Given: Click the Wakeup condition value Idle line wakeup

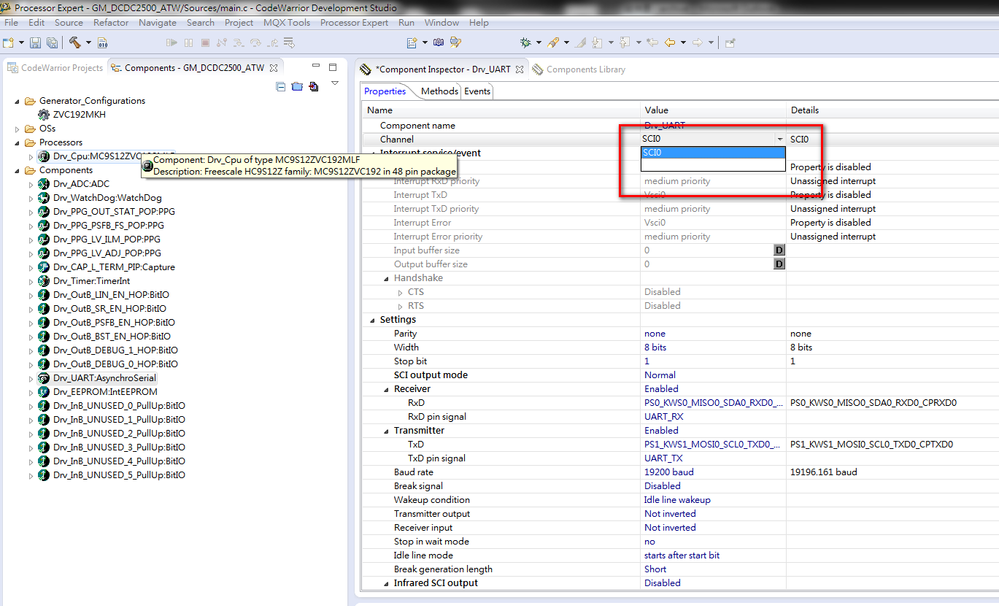Looking at the screenshot, I should pyautogui.click(x=677, y=500).
